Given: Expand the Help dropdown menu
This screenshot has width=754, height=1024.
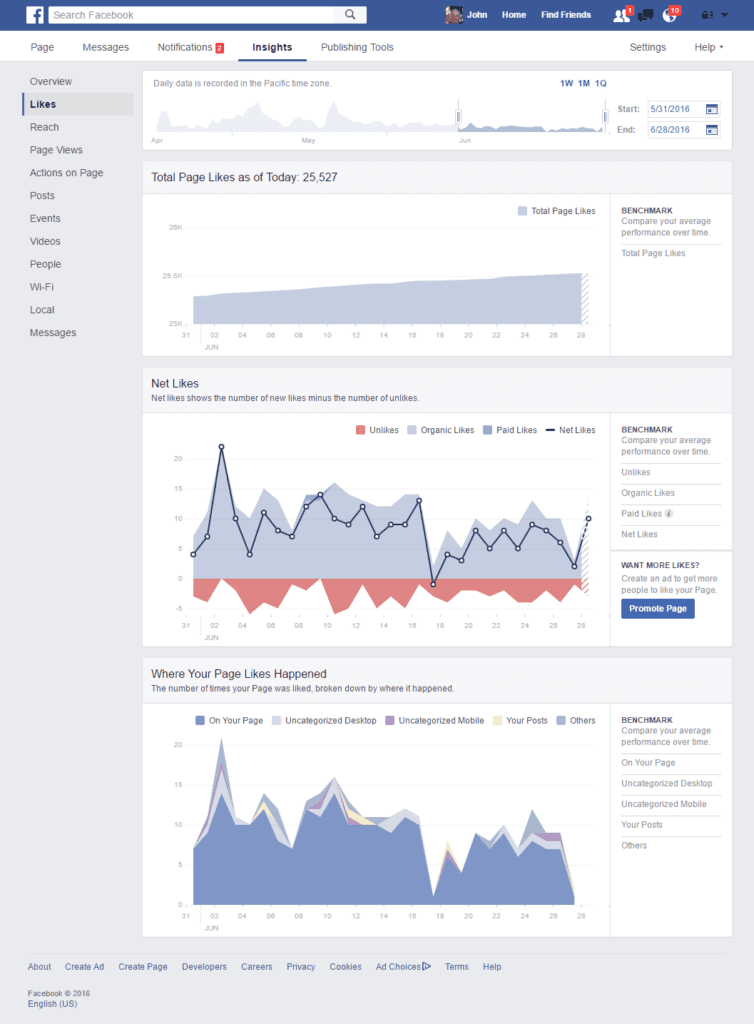Looking at the screenshot, I should [x=708, y=47].
